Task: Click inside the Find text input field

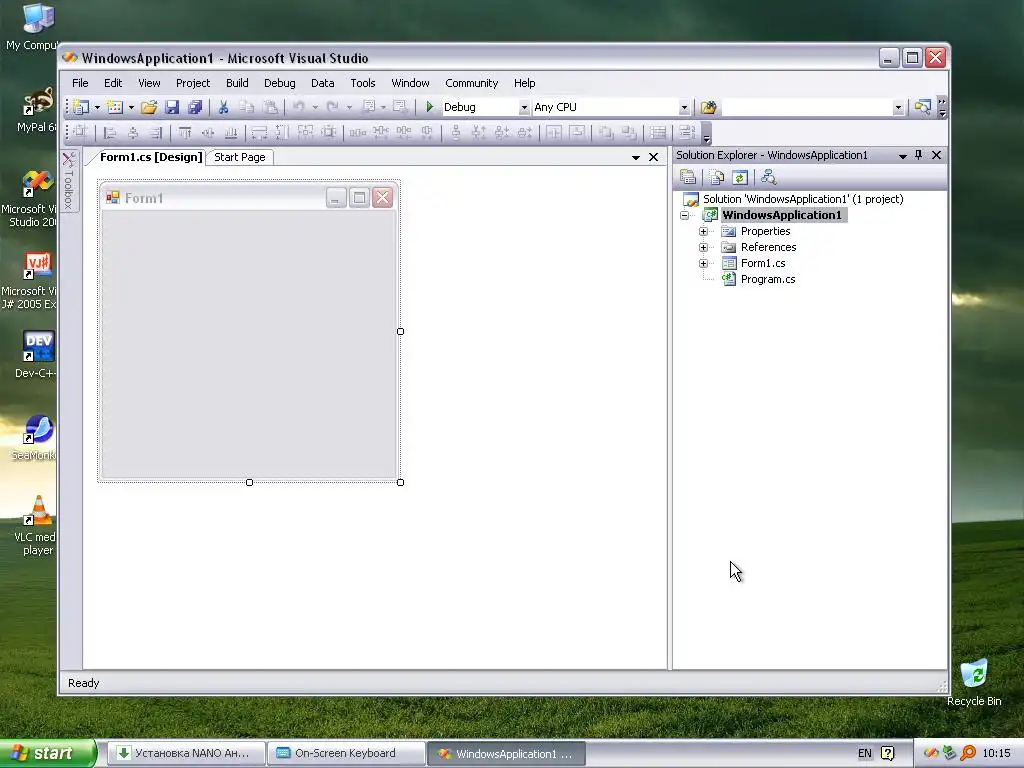Action: 807,108
